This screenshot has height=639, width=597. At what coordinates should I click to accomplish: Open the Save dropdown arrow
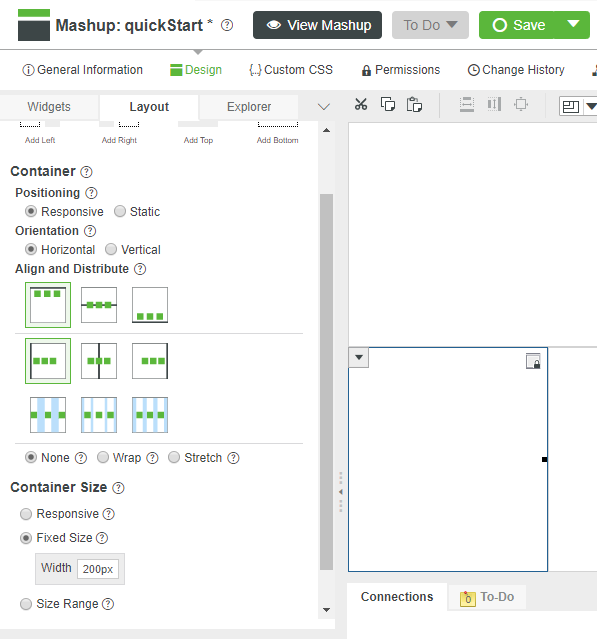[x=573, y=25]
